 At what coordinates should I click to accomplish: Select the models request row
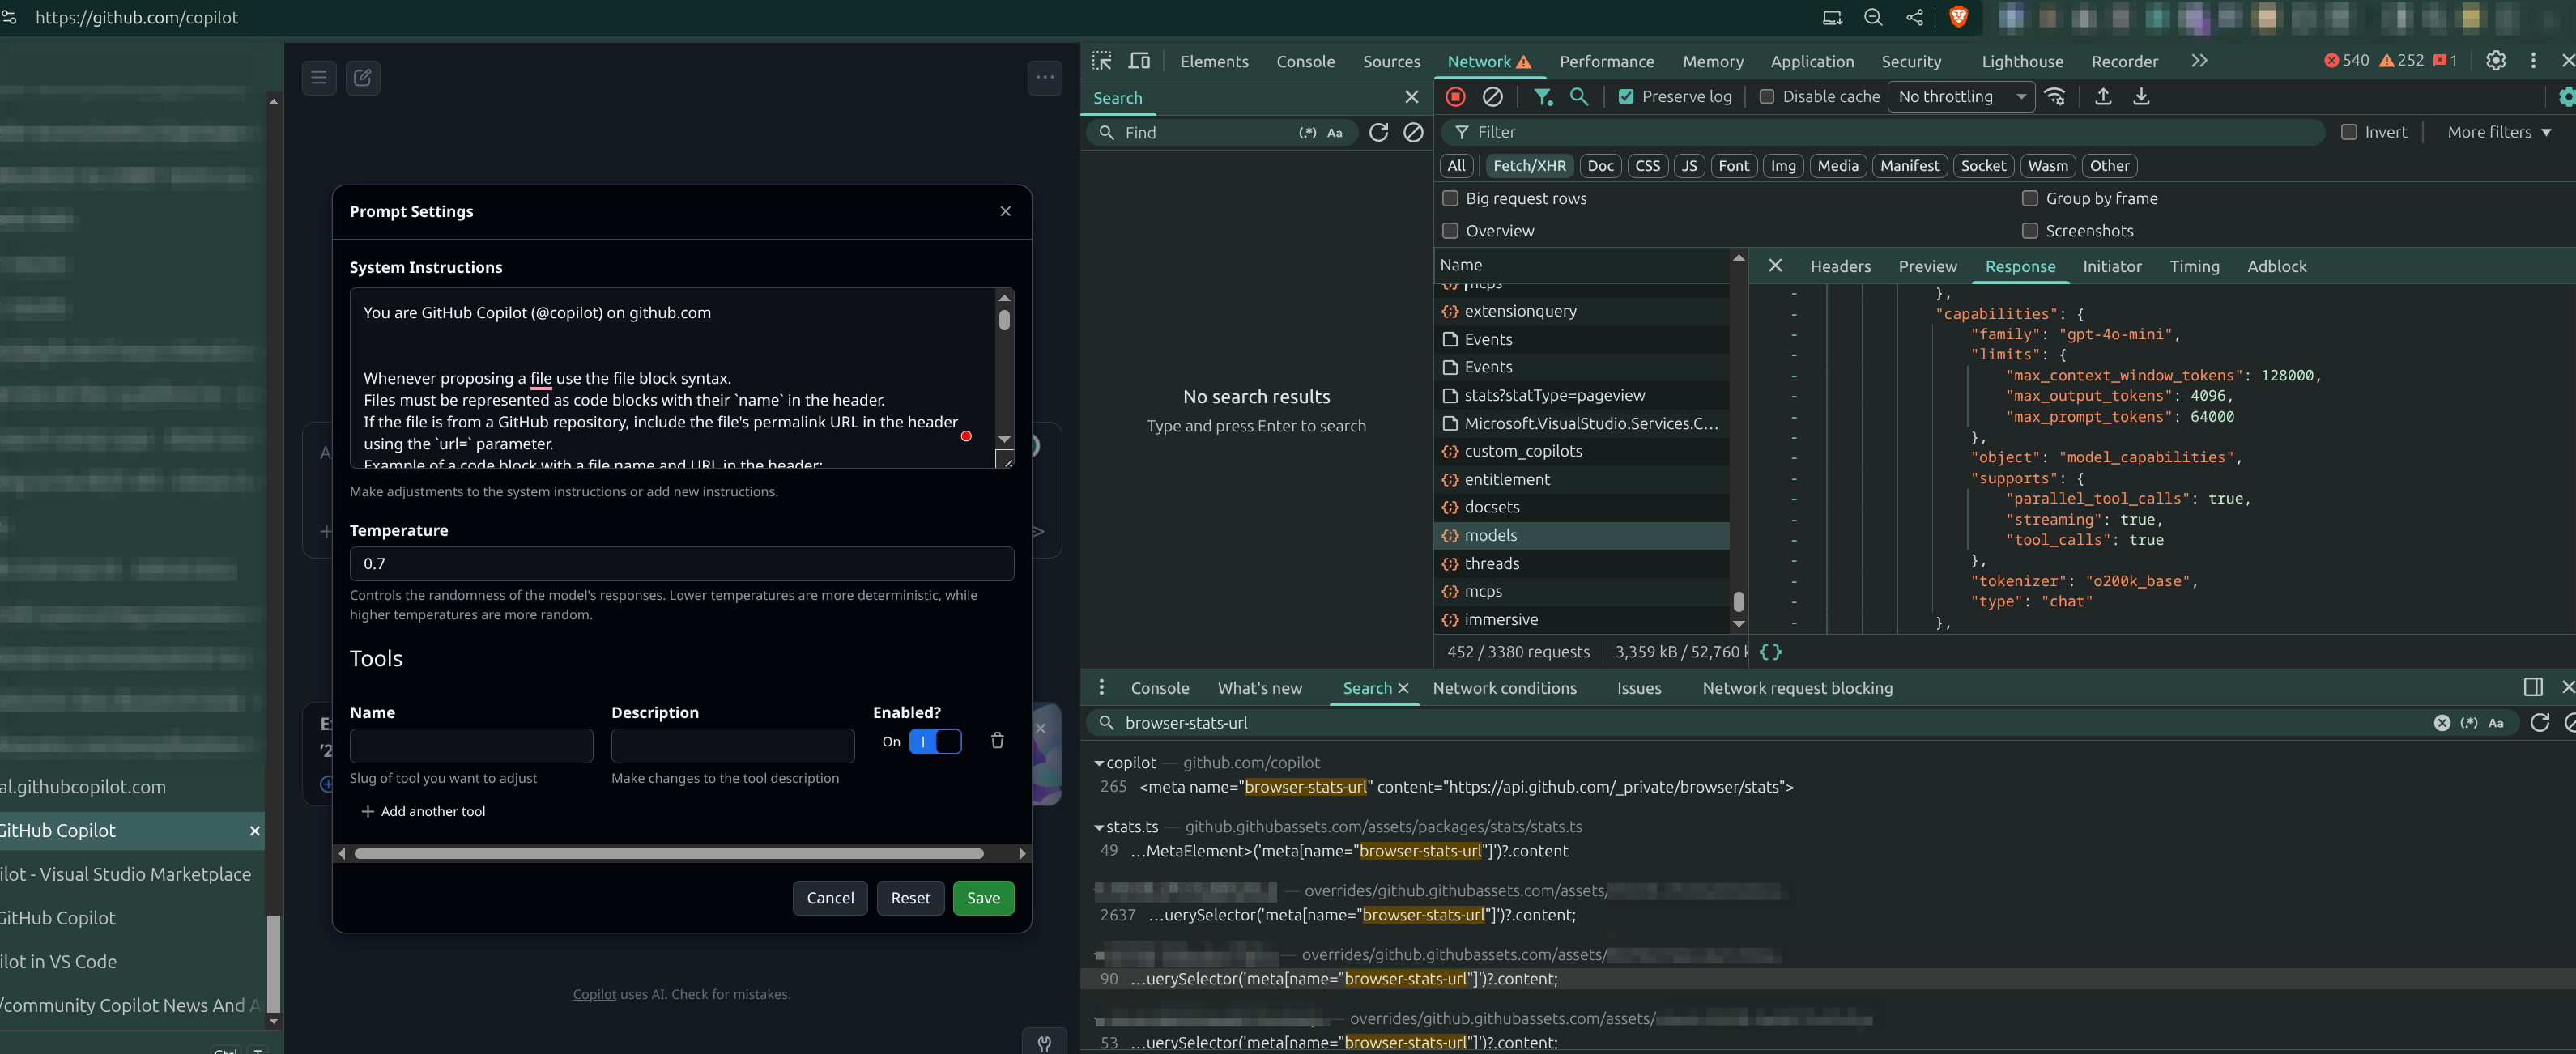pos(1581,535)
